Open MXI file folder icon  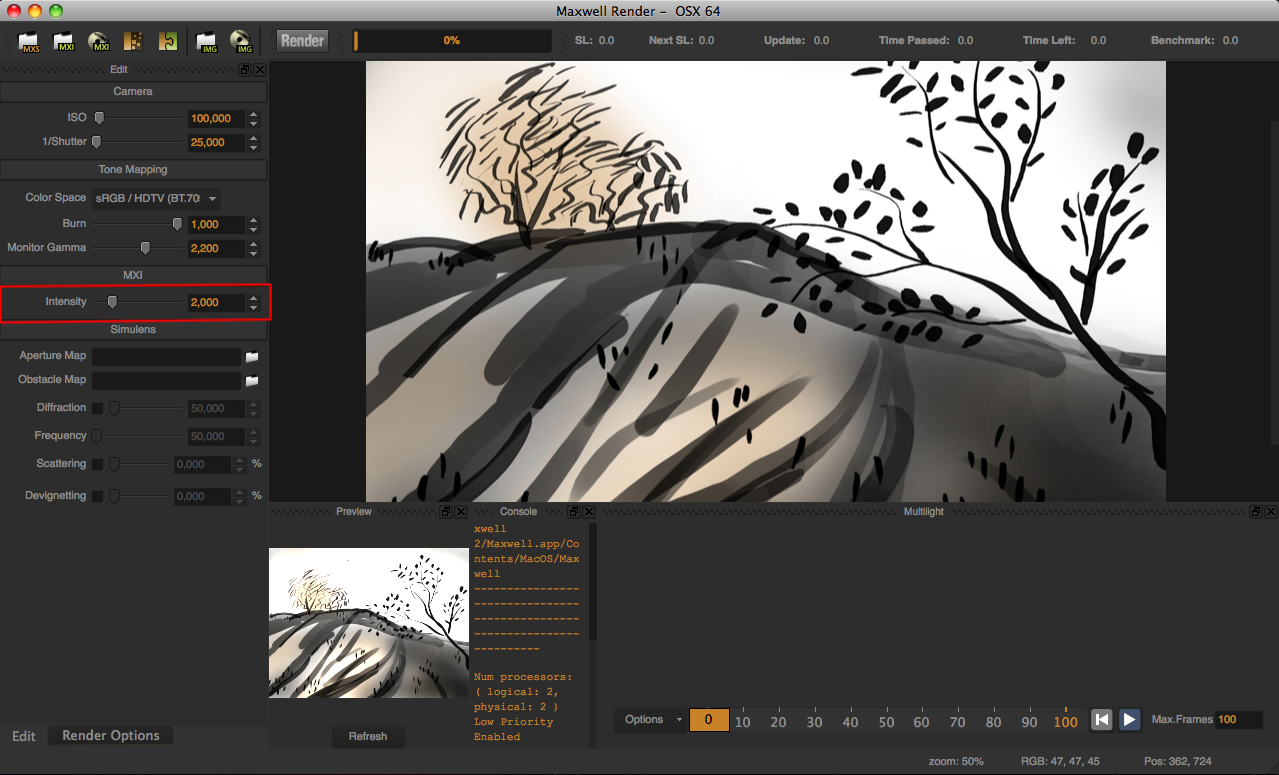(64, 41)
